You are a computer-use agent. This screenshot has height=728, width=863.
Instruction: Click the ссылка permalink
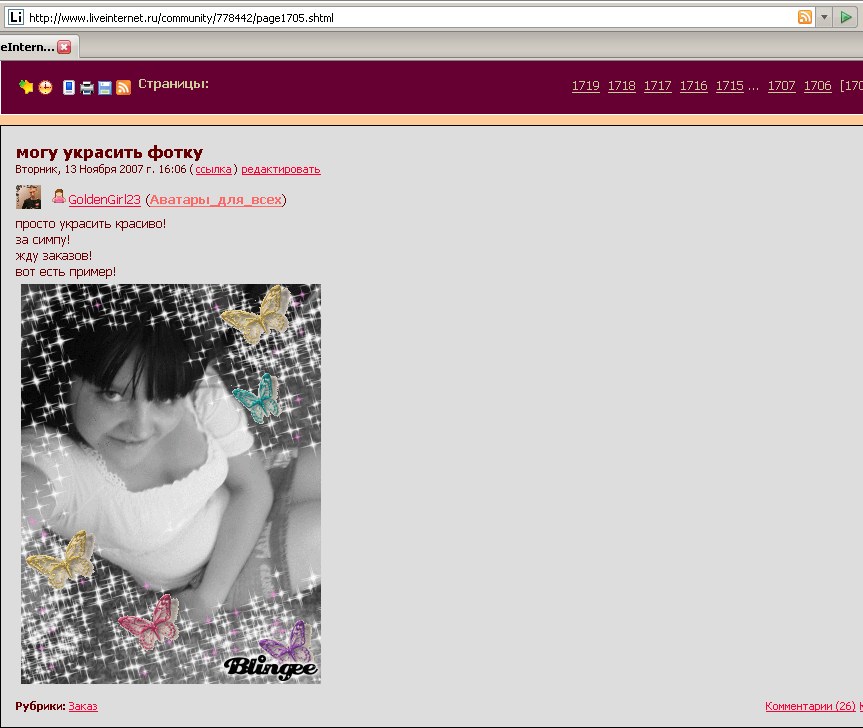213,170
